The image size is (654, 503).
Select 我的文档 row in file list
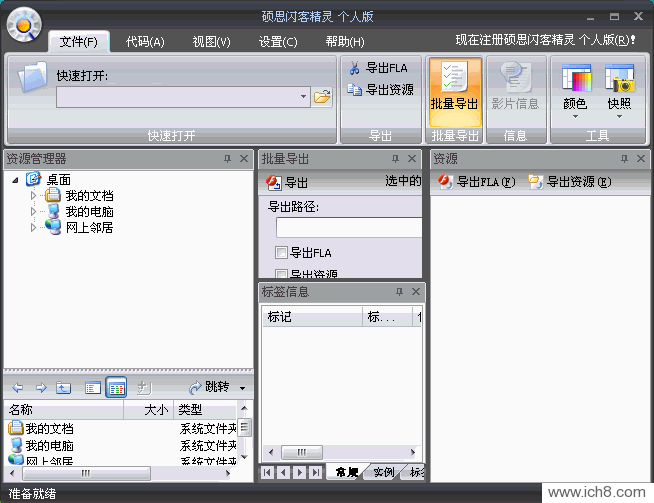[122, 428]
